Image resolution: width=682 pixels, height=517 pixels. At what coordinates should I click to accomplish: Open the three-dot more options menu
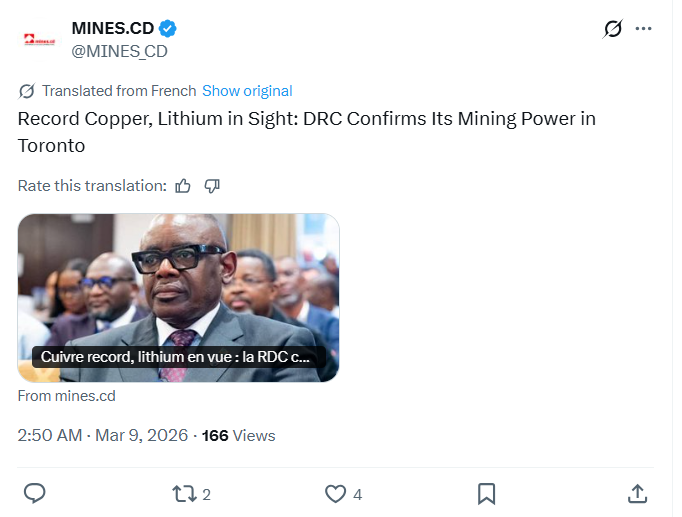644,28
